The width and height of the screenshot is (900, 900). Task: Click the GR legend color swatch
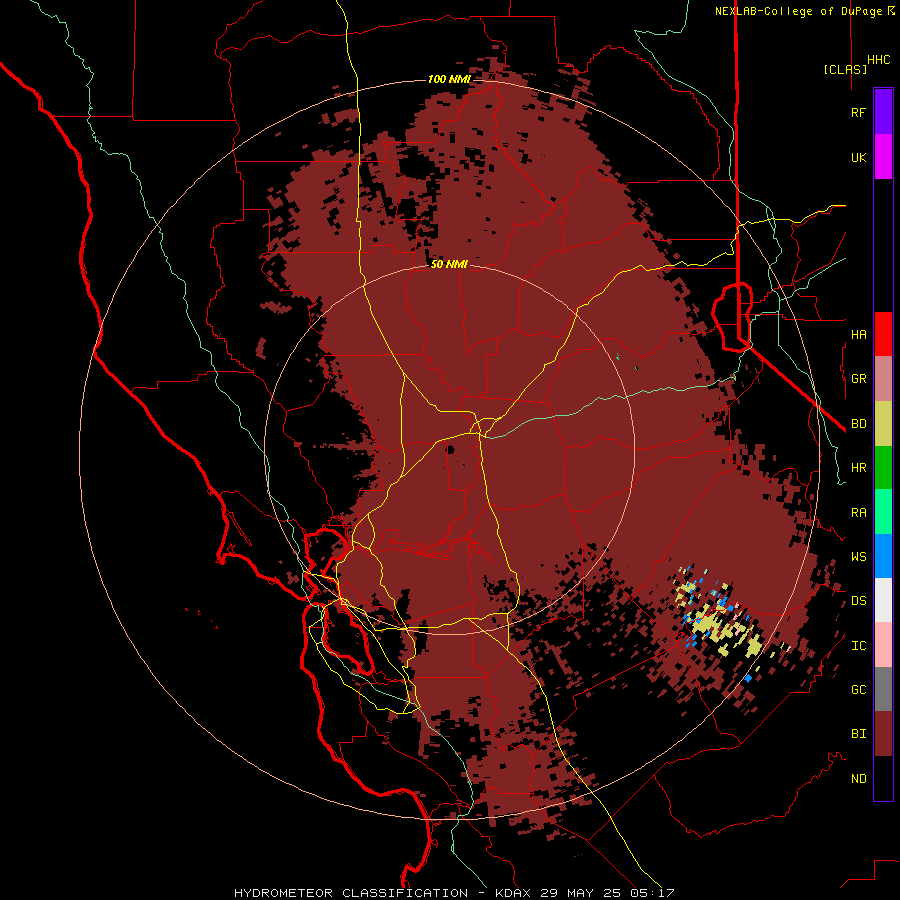(883, 379)
